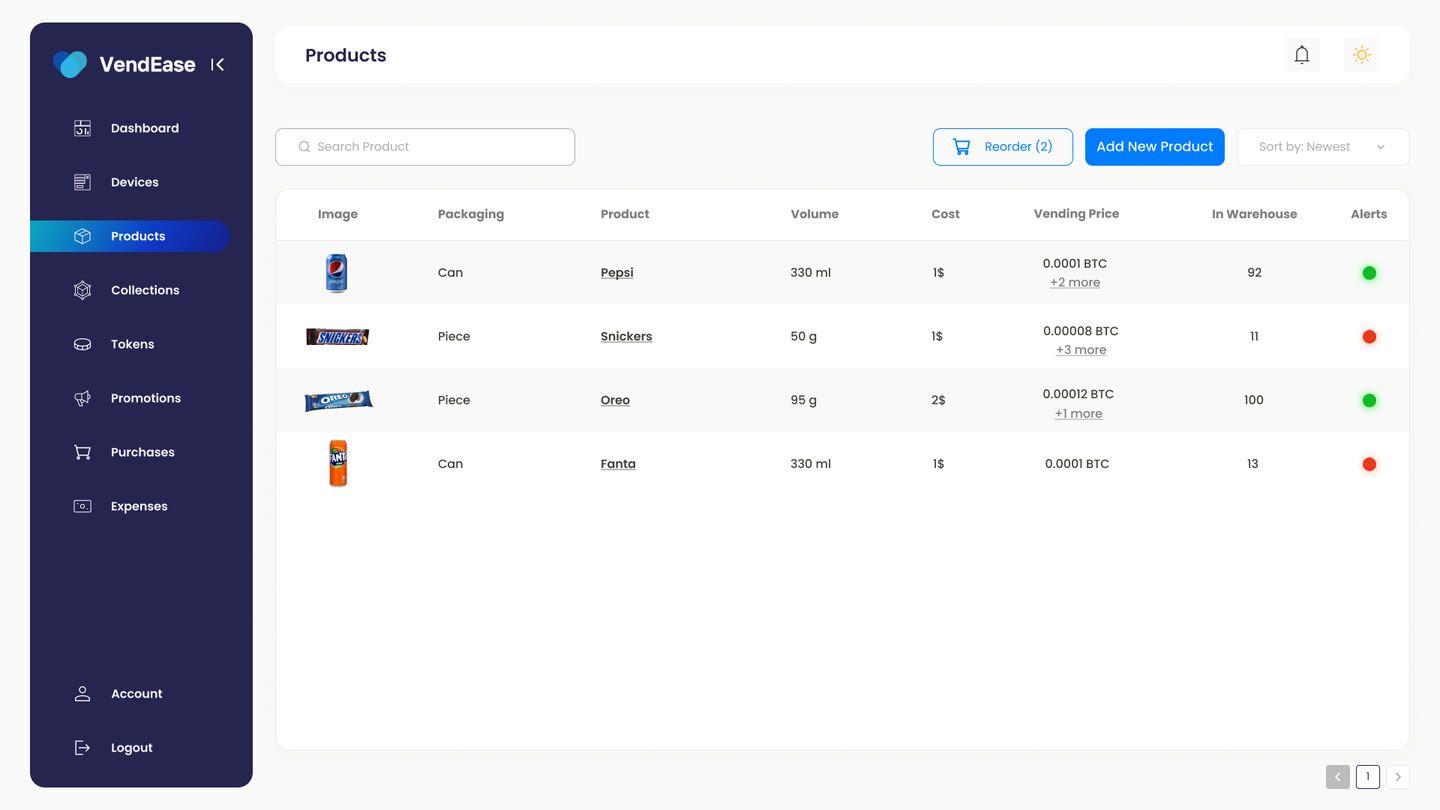Click the Products box icon
Screen dimensions: 1440x810
click(x=83, y=236)
